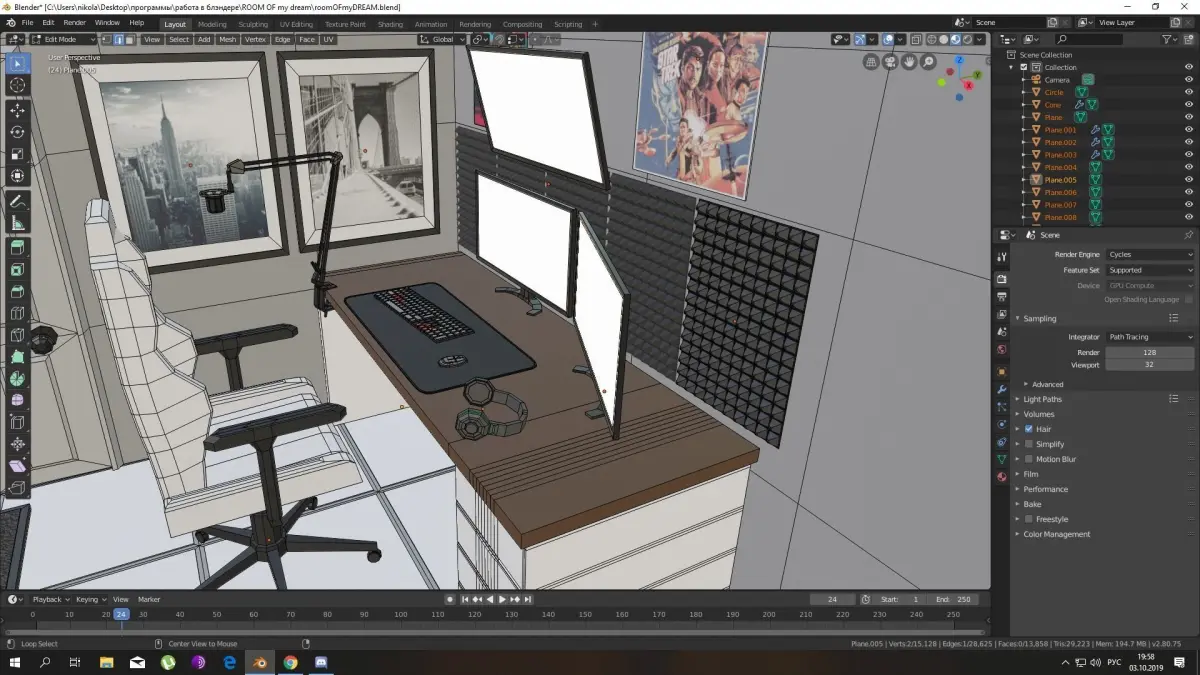Click the zoom view magnifier icon

click(x=928, y=61)
